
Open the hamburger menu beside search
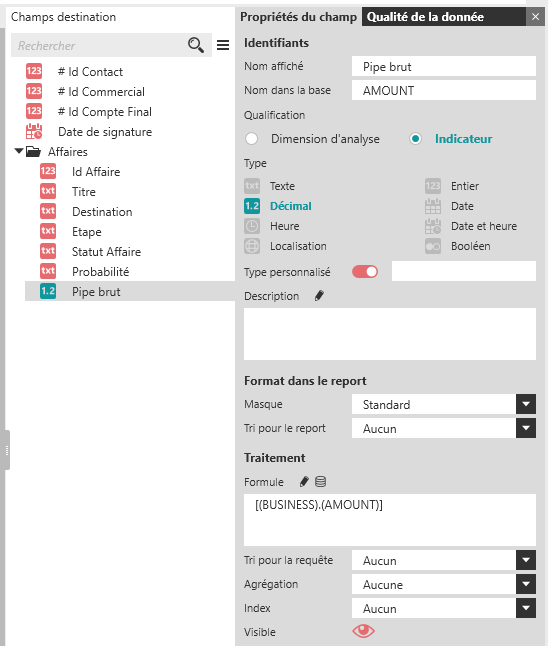(223, 45)
